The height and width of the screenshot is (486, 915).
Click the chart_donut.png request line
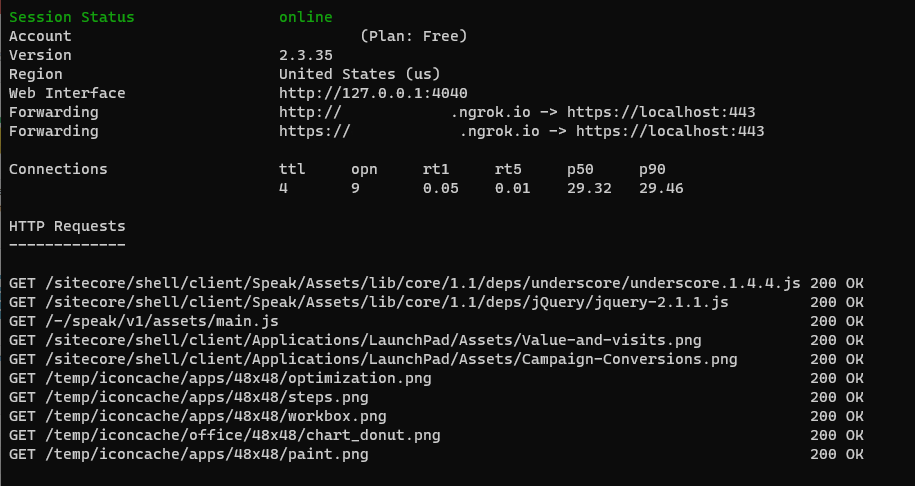224,435
